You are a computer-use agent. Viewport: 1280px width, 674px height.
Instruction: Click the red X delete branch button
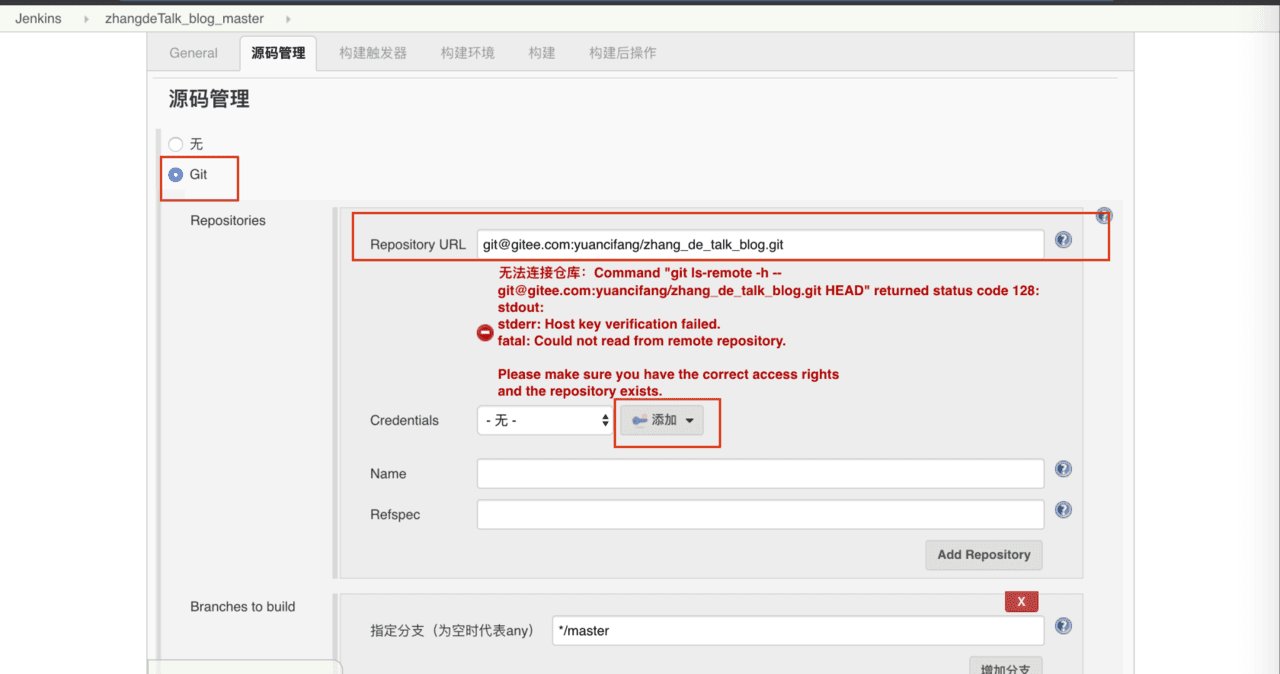coord(1022,602)
